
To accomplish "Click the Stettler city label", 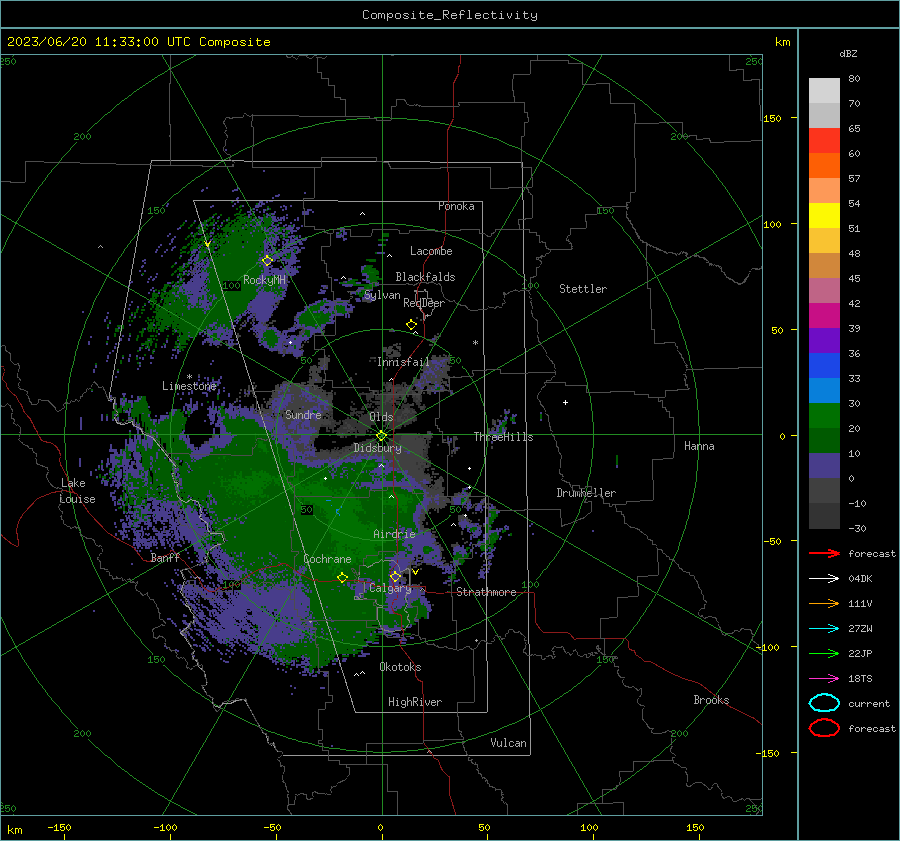I will point(583,289).
